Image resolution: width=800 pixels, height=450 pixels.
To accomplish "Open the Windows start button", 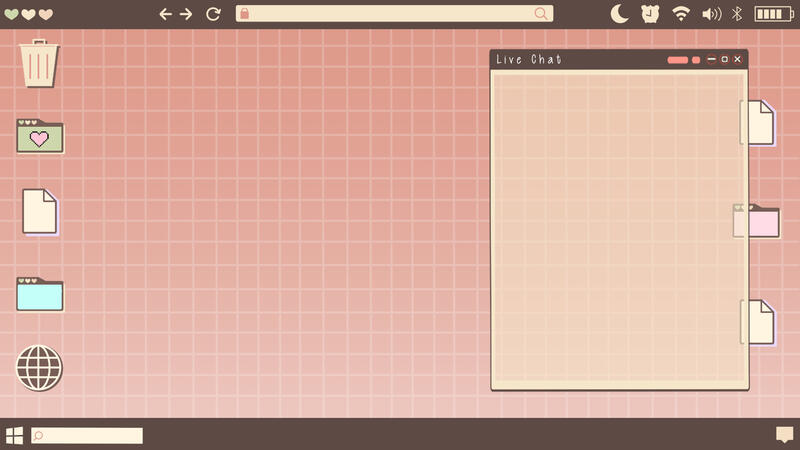I will [14, 436].
